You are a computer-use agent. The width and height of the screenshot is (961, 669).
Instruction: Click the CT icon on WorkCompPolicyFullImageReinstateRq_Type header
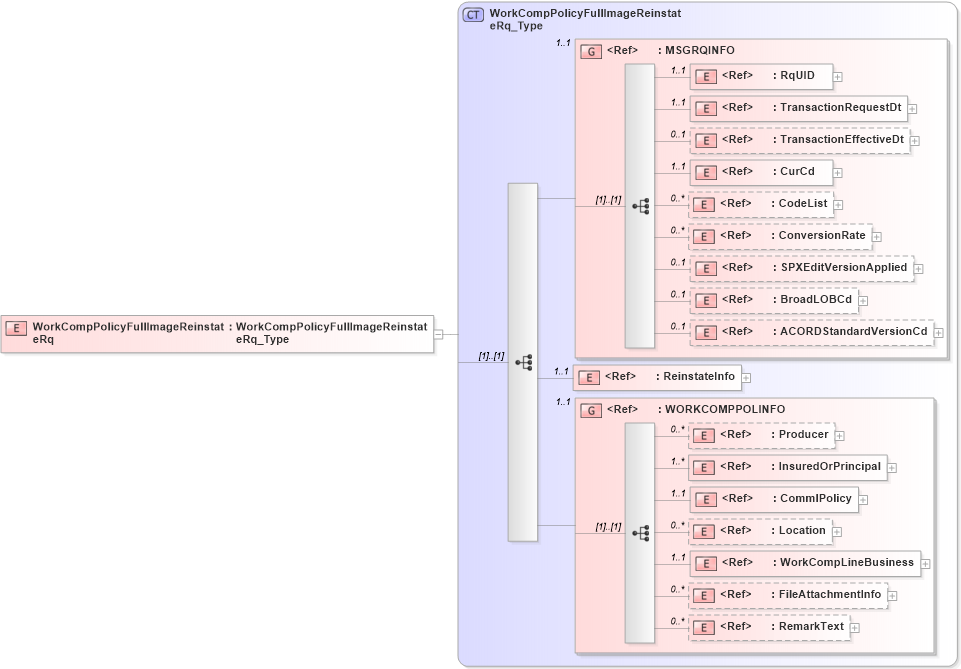[474, 14]
